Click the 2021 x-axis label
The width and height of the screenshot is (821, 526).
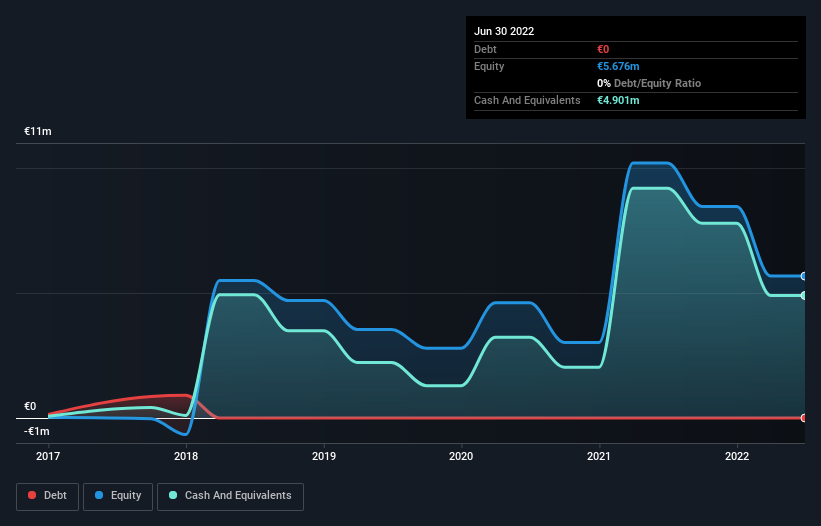[x=598, y=456]
